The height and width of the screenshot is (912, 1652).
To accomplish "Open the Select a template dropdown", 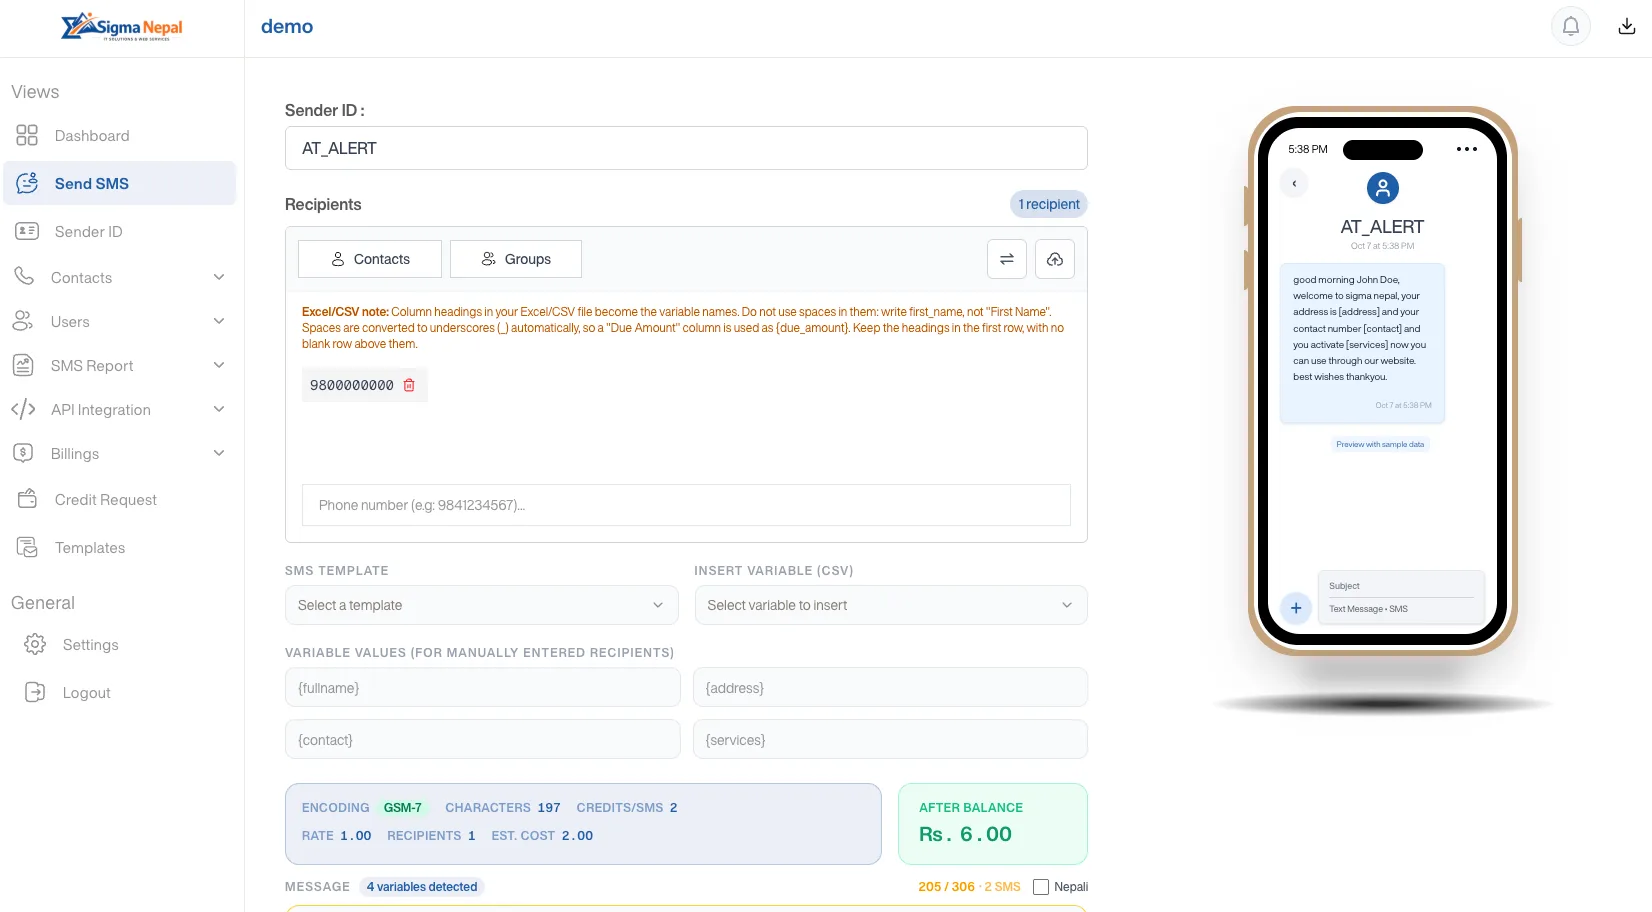I will click(x=482, y=605).
